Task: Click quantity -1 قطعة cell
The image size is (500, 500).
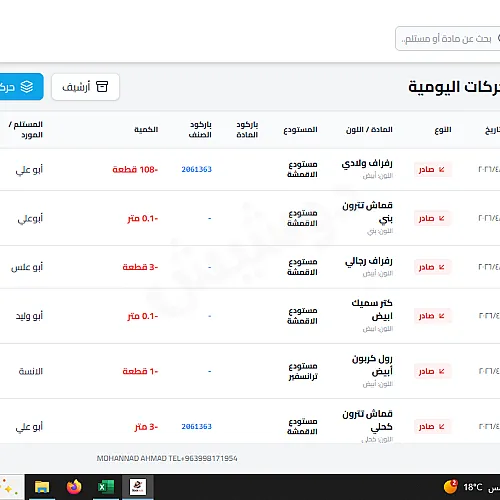Action: [x=140, y=371]
